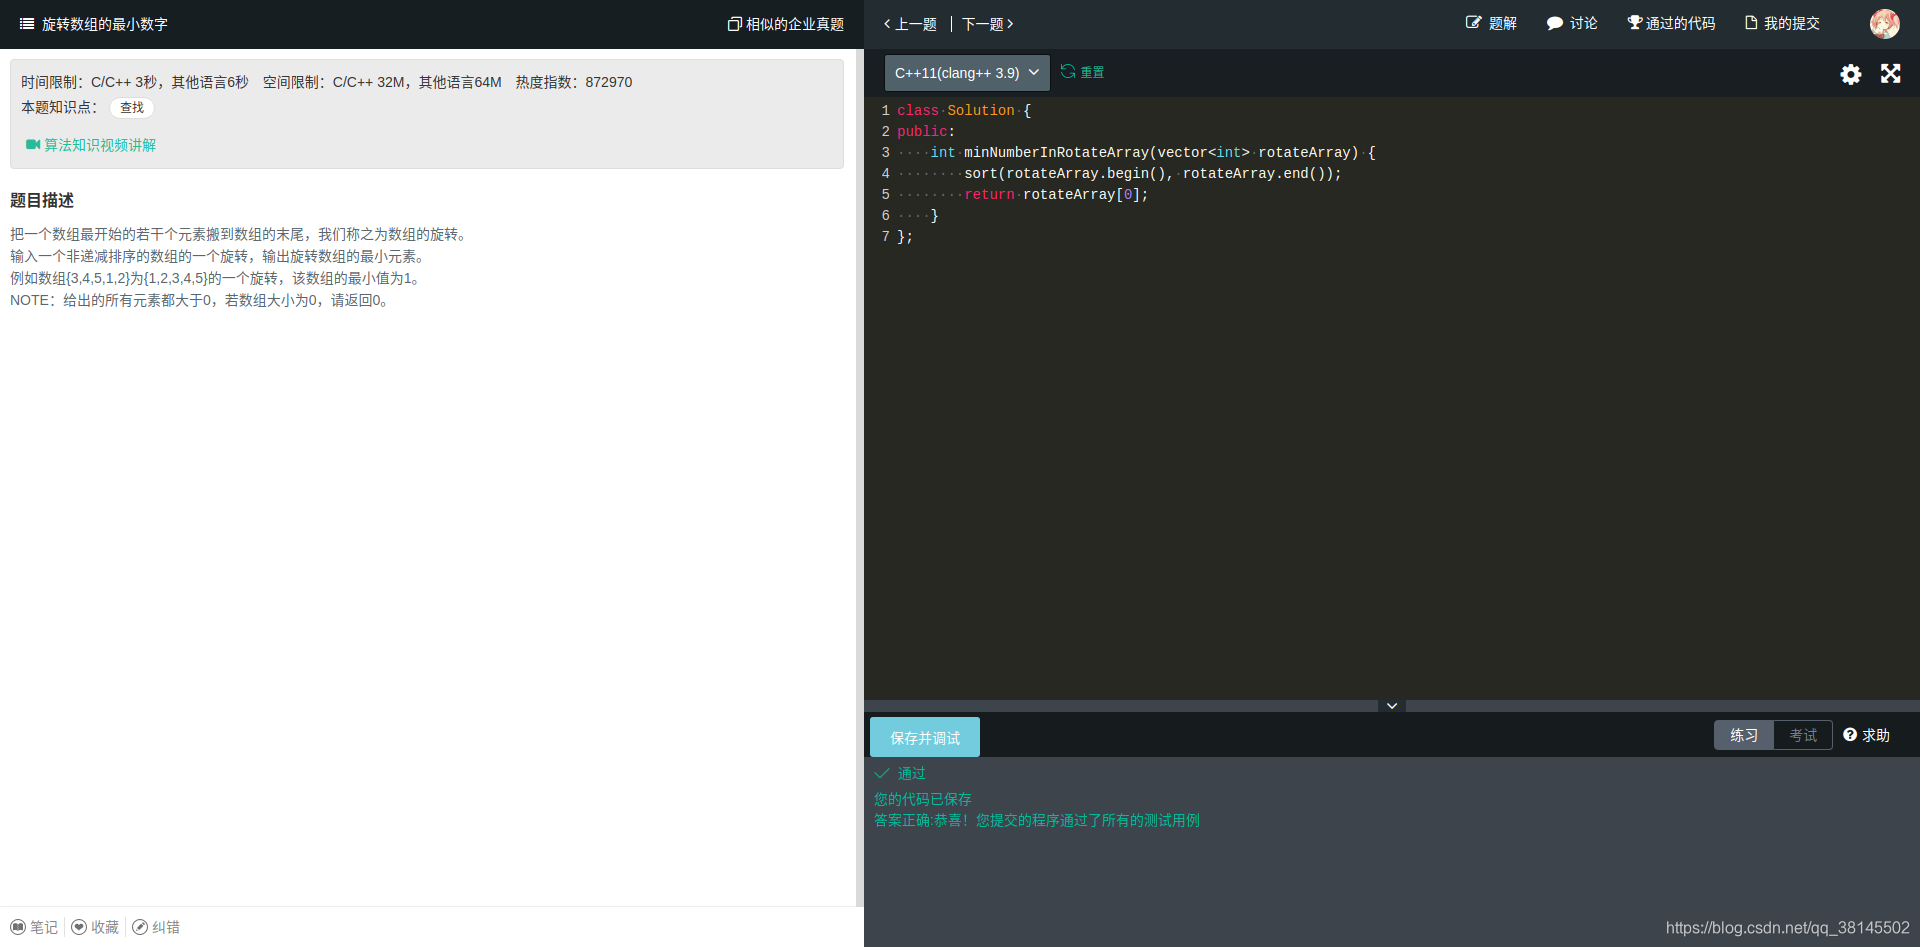Collapse the editor panel chevron
The height and width of the screenshot is (947, 1920).
[1392, 706]
